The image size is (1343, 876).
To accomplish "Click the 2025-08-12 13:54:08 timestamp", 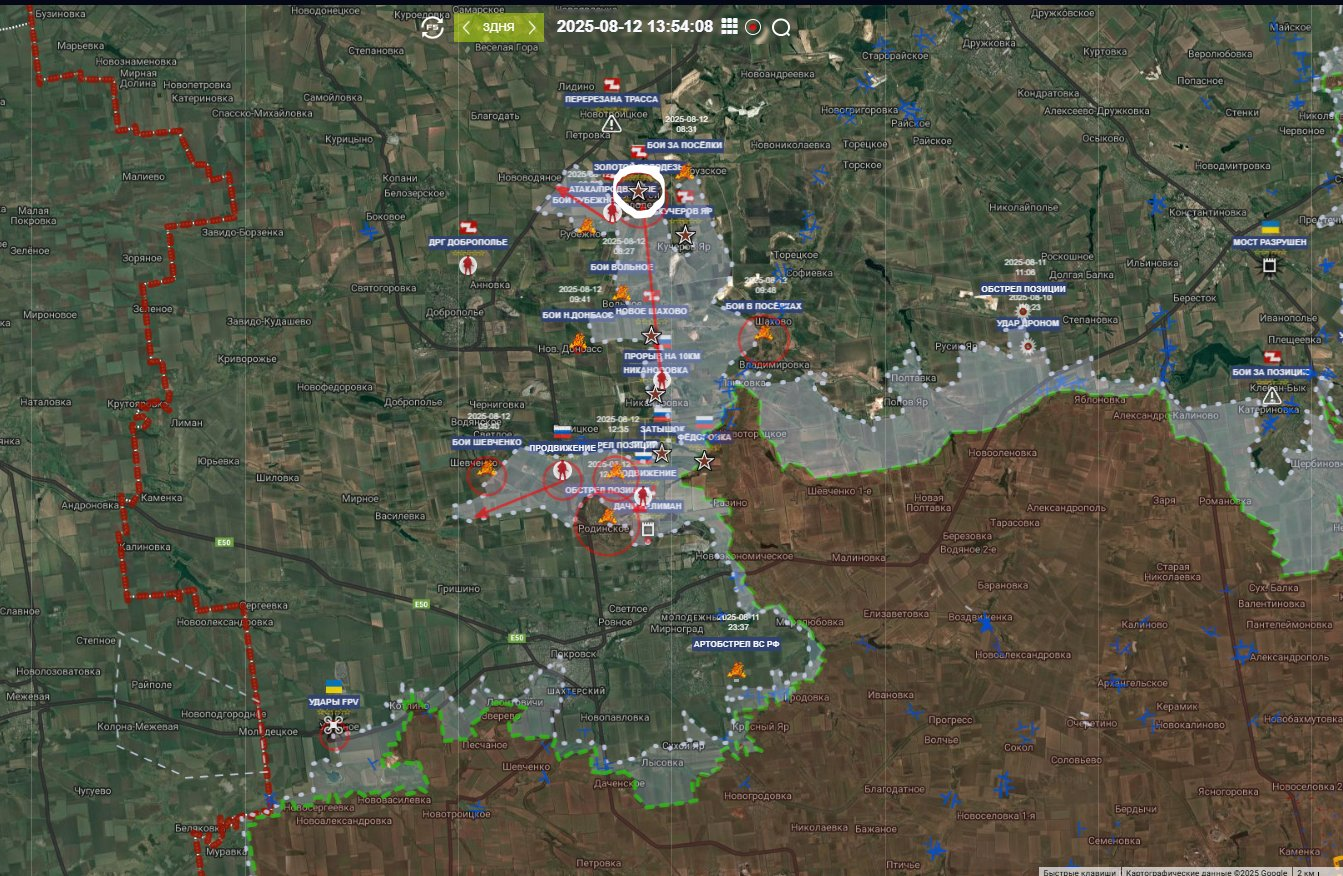I will pos(634,27).
